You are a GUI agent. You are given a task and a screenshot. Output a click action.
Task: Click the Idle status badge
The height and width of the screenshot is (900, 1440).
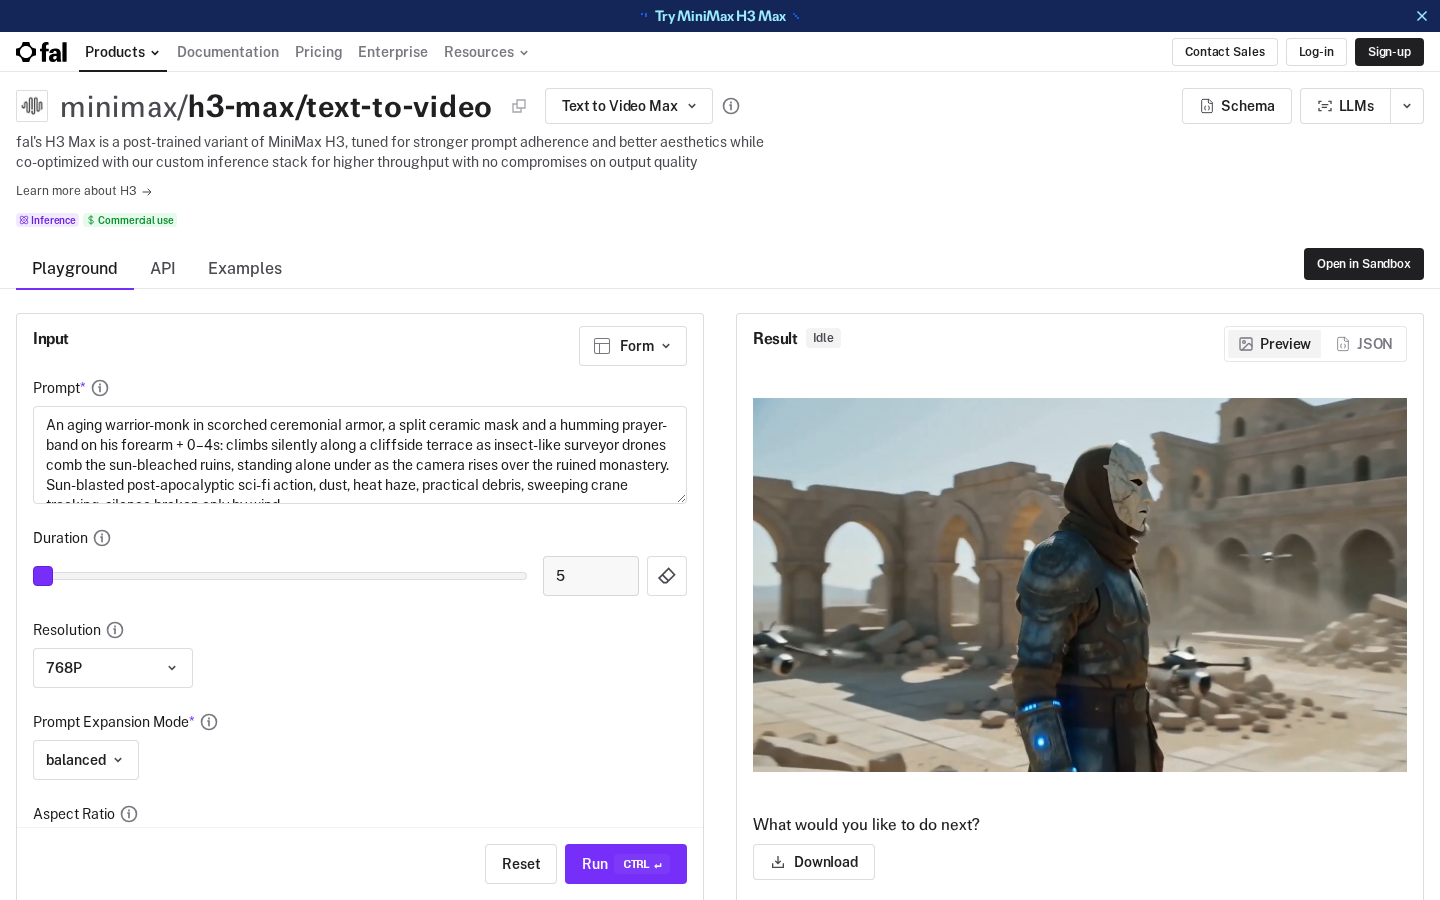[823, 338]
